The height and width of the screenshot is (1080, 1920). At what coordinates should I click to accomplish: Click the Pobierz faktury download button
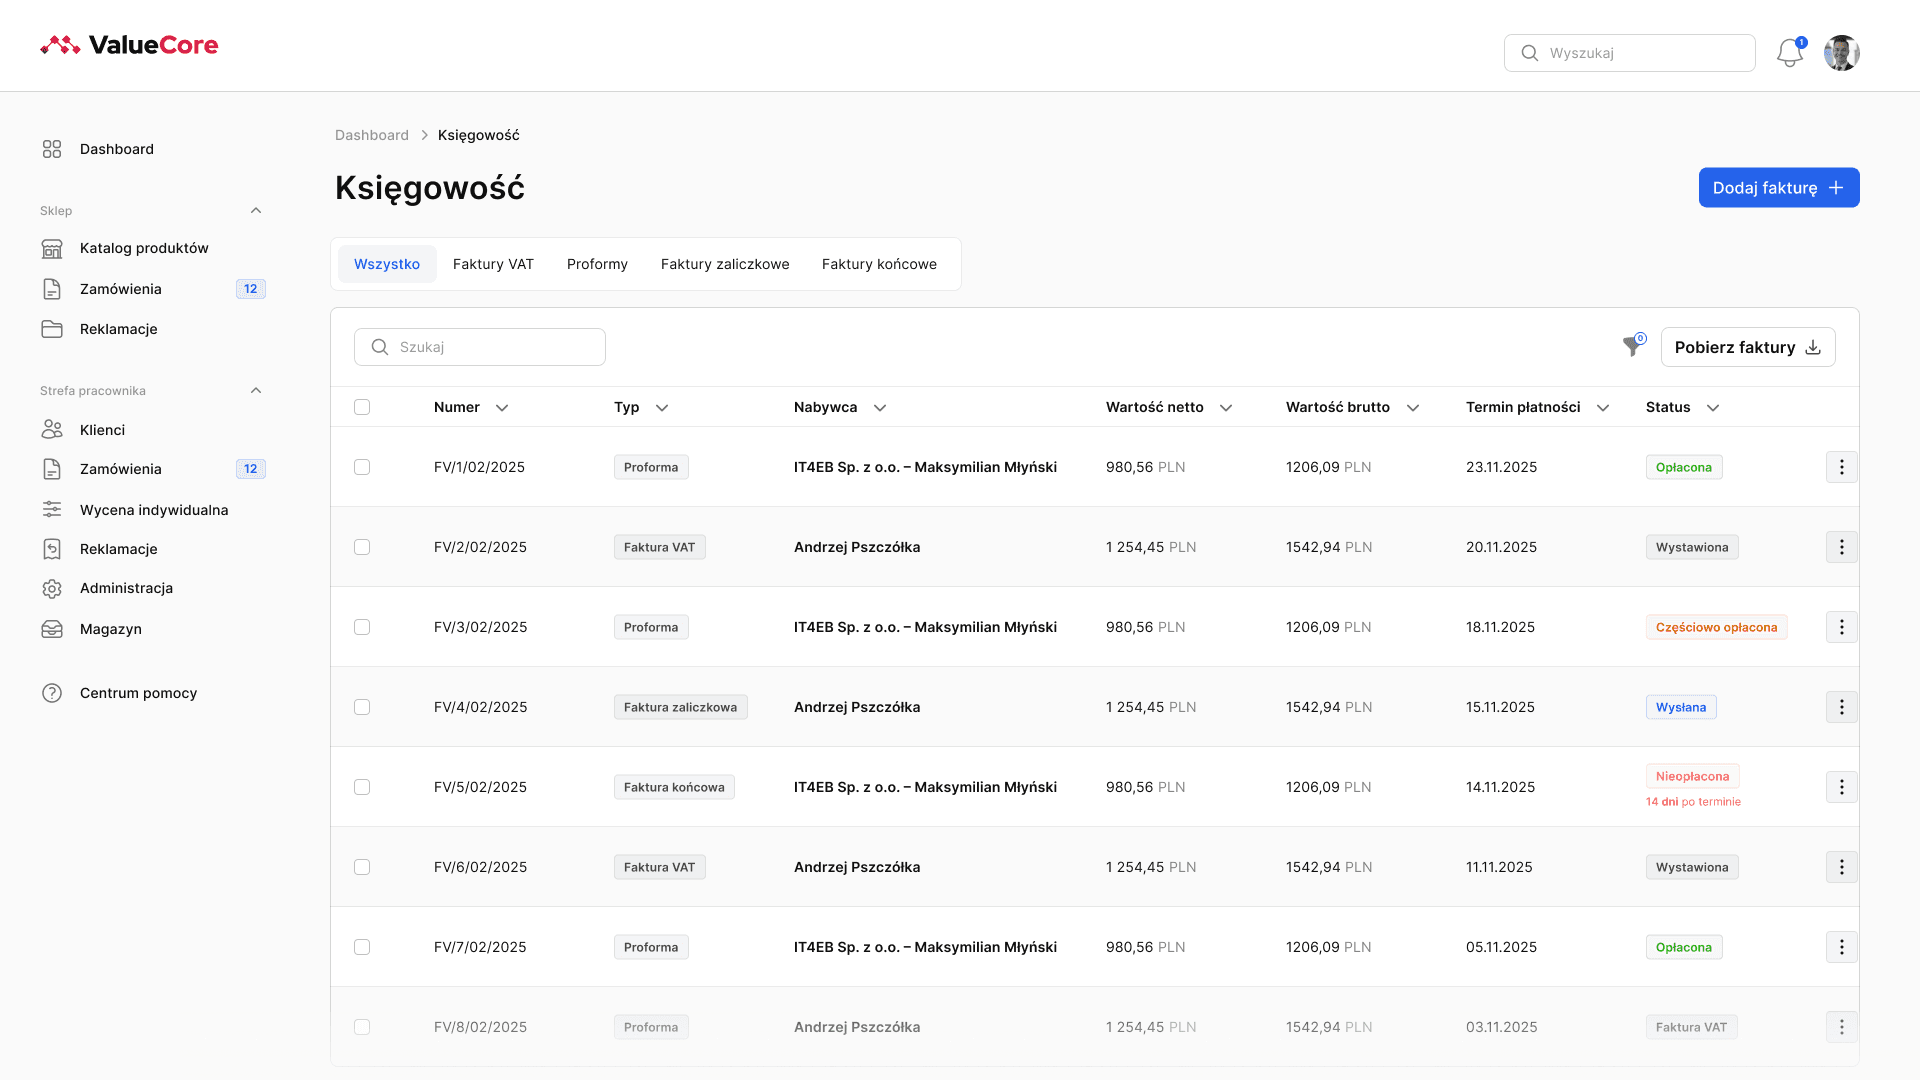[x=1747, y=347]
